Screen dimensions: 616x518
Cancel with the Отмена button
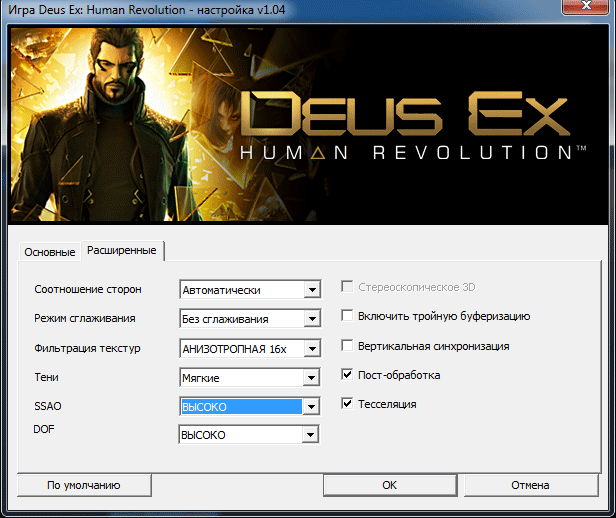(531, 485)
